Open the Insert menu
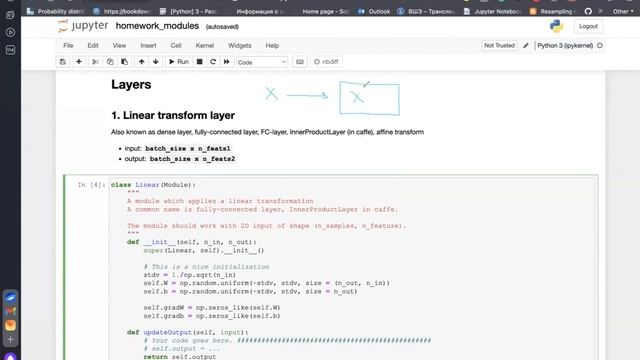Screen dimensions: 640x360 pyautogui.click(x=148, y=45)
